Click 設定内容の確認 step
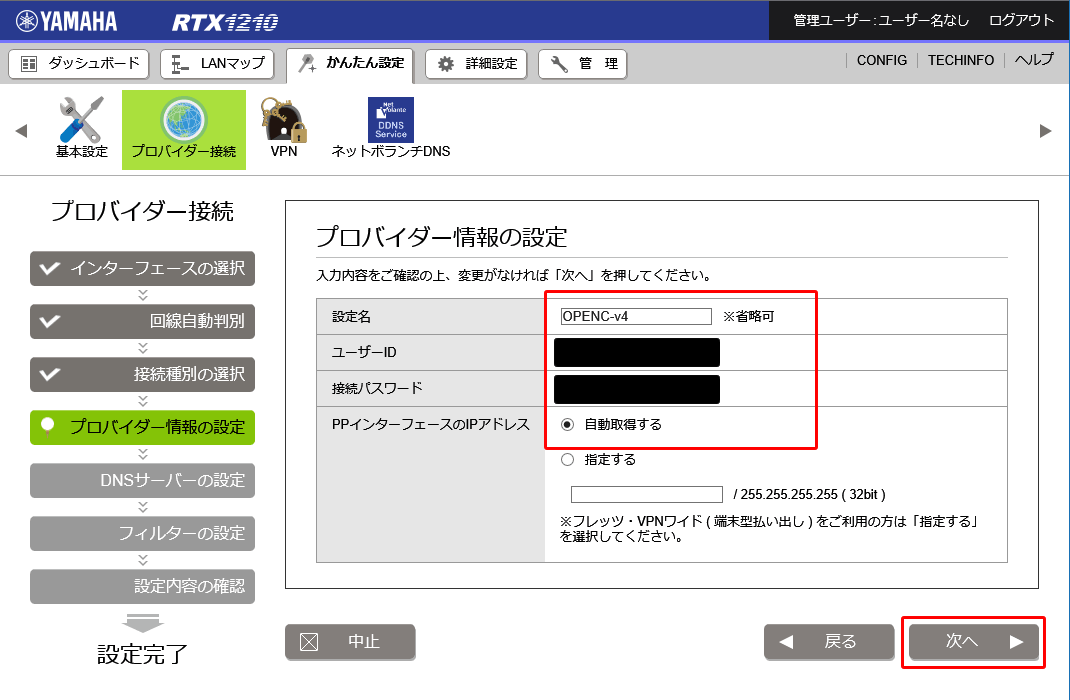 pos(143,586)
